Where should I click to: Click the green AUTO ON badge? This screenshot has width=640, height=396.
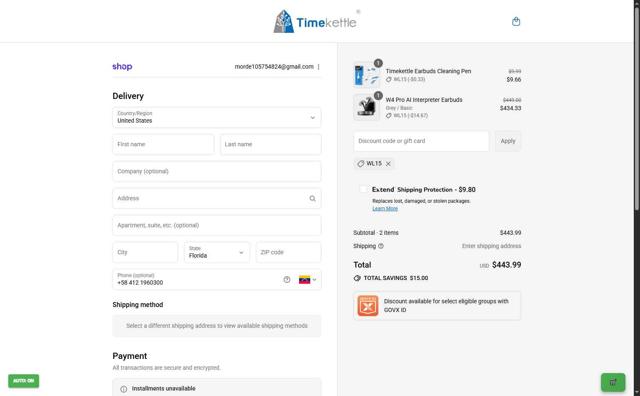[x=24, y=381]
